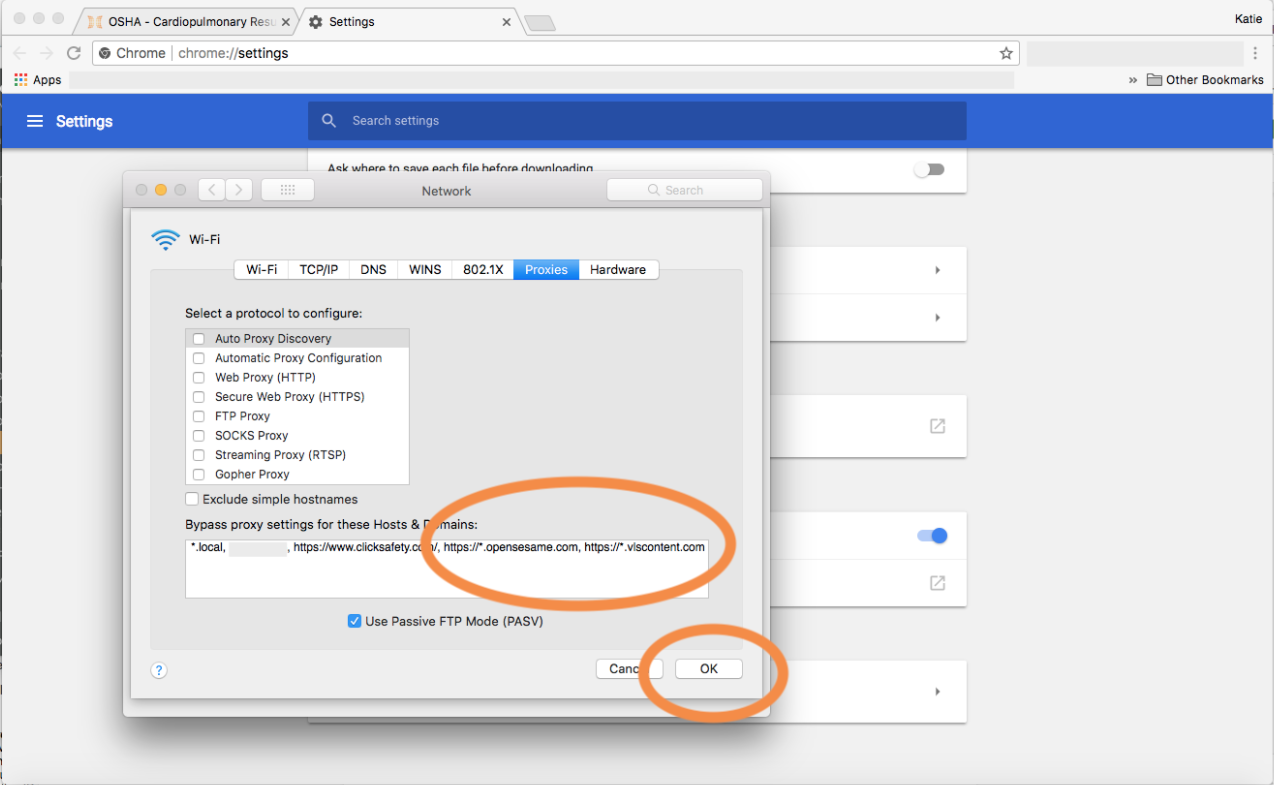Open the Chrome three-dot menu
Screen dimensions: 1275x785
coord(1256,53)
